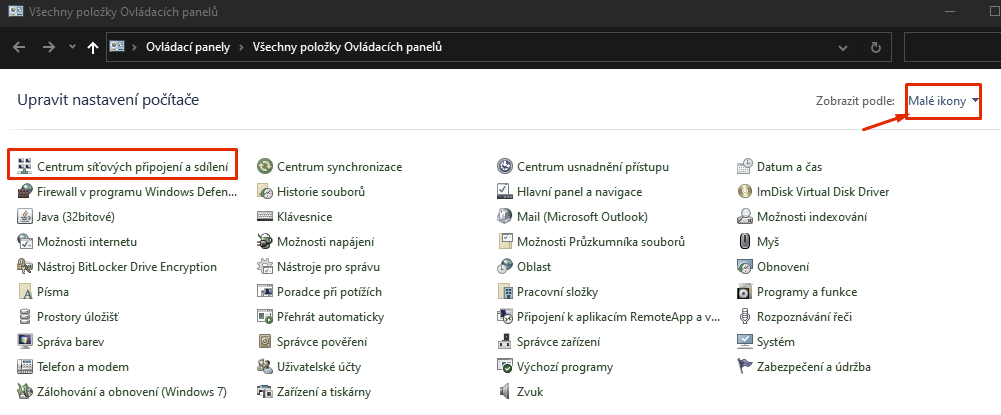Open Firewall v programu Windows Defender icon
The width and height of the screenshot is (1001, 415).
(25, 192)
